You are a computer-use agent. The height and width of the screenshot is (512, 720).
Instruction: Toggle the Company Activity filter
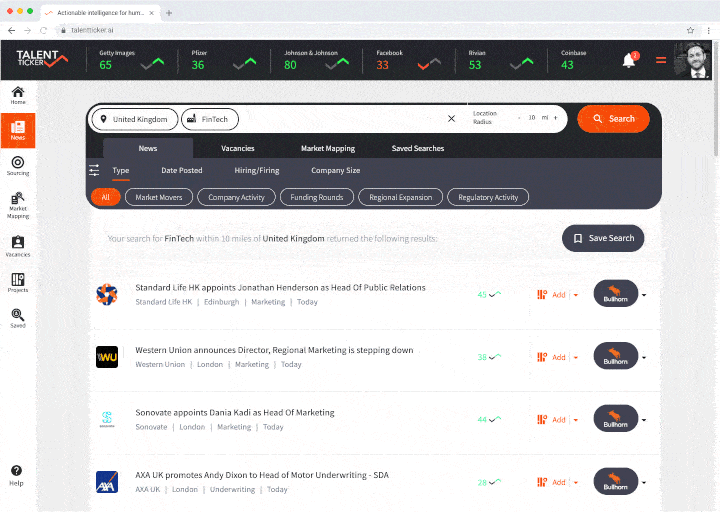(236, 197)
